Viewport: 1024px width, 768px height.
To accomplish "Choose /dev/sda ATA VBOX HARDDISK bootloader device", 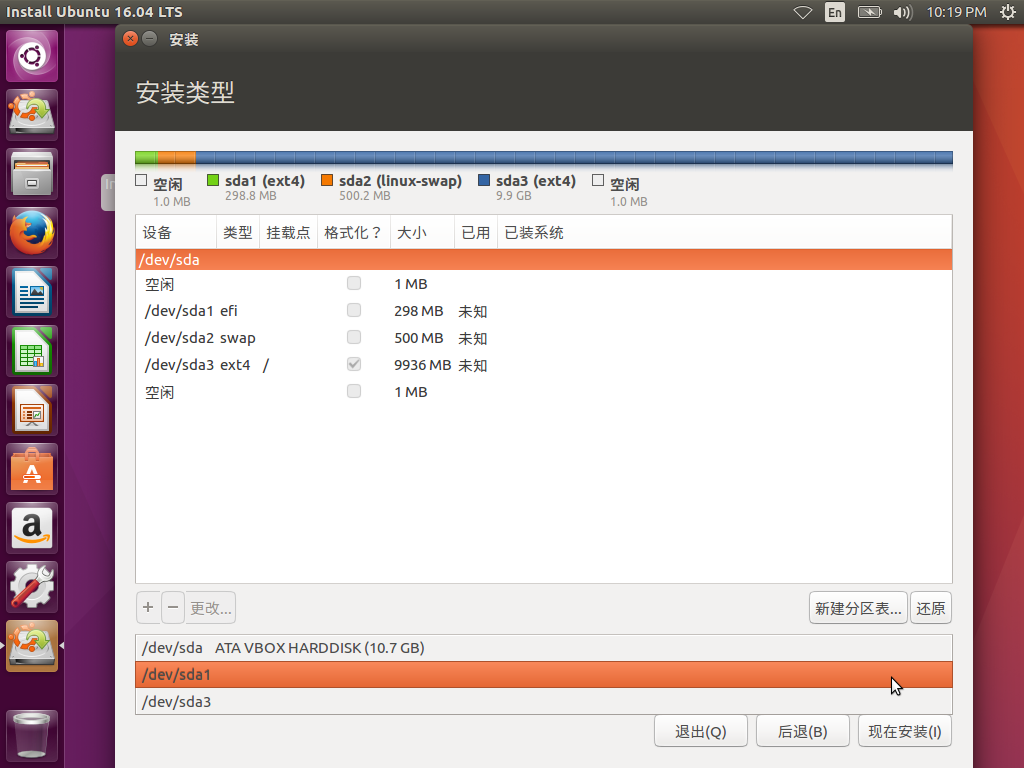I will [x=543, y=648].
